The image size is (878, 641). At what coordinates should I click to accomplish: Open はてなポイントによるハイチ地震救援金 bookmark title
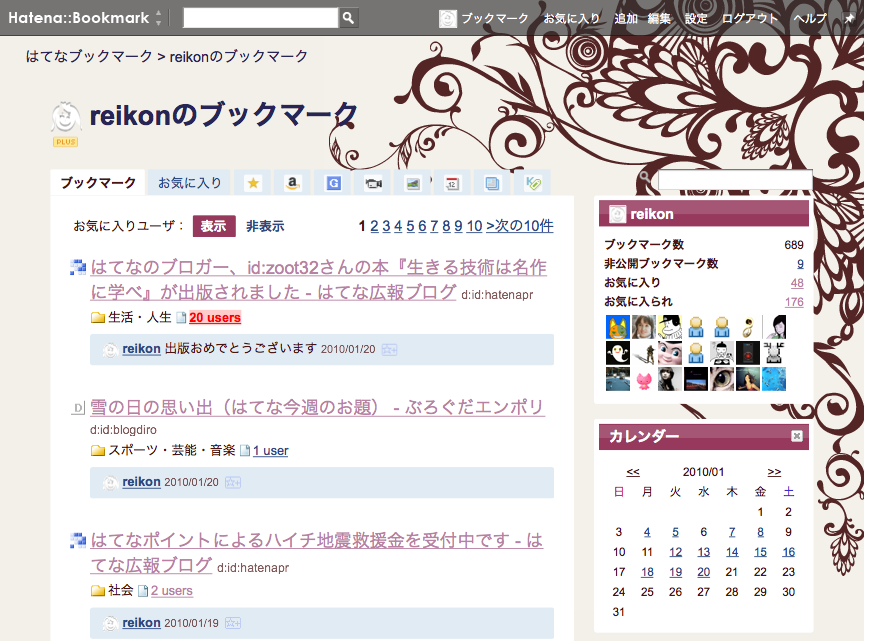coord(316,553)
